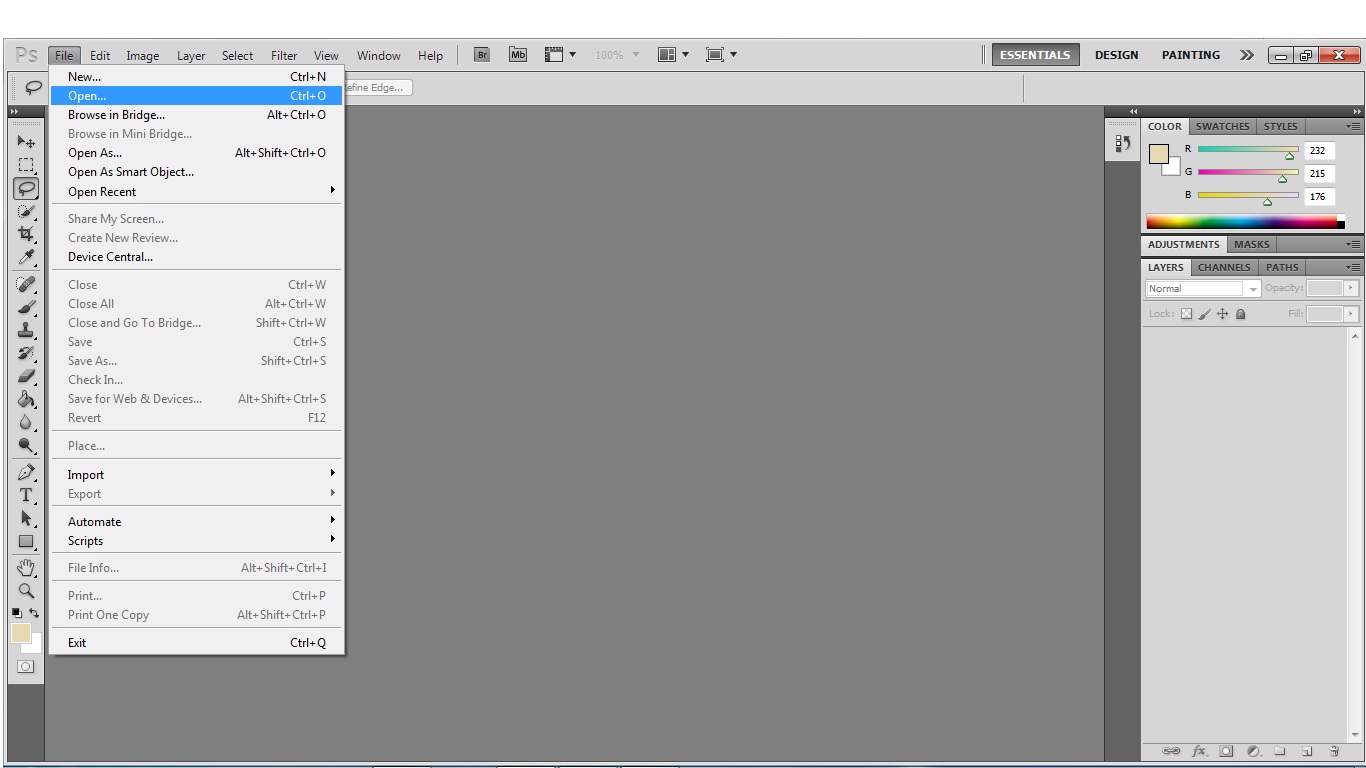Click the delete layer trash icon
1366x768 pixels.
pyautogui.click(x=1334, y=751)
